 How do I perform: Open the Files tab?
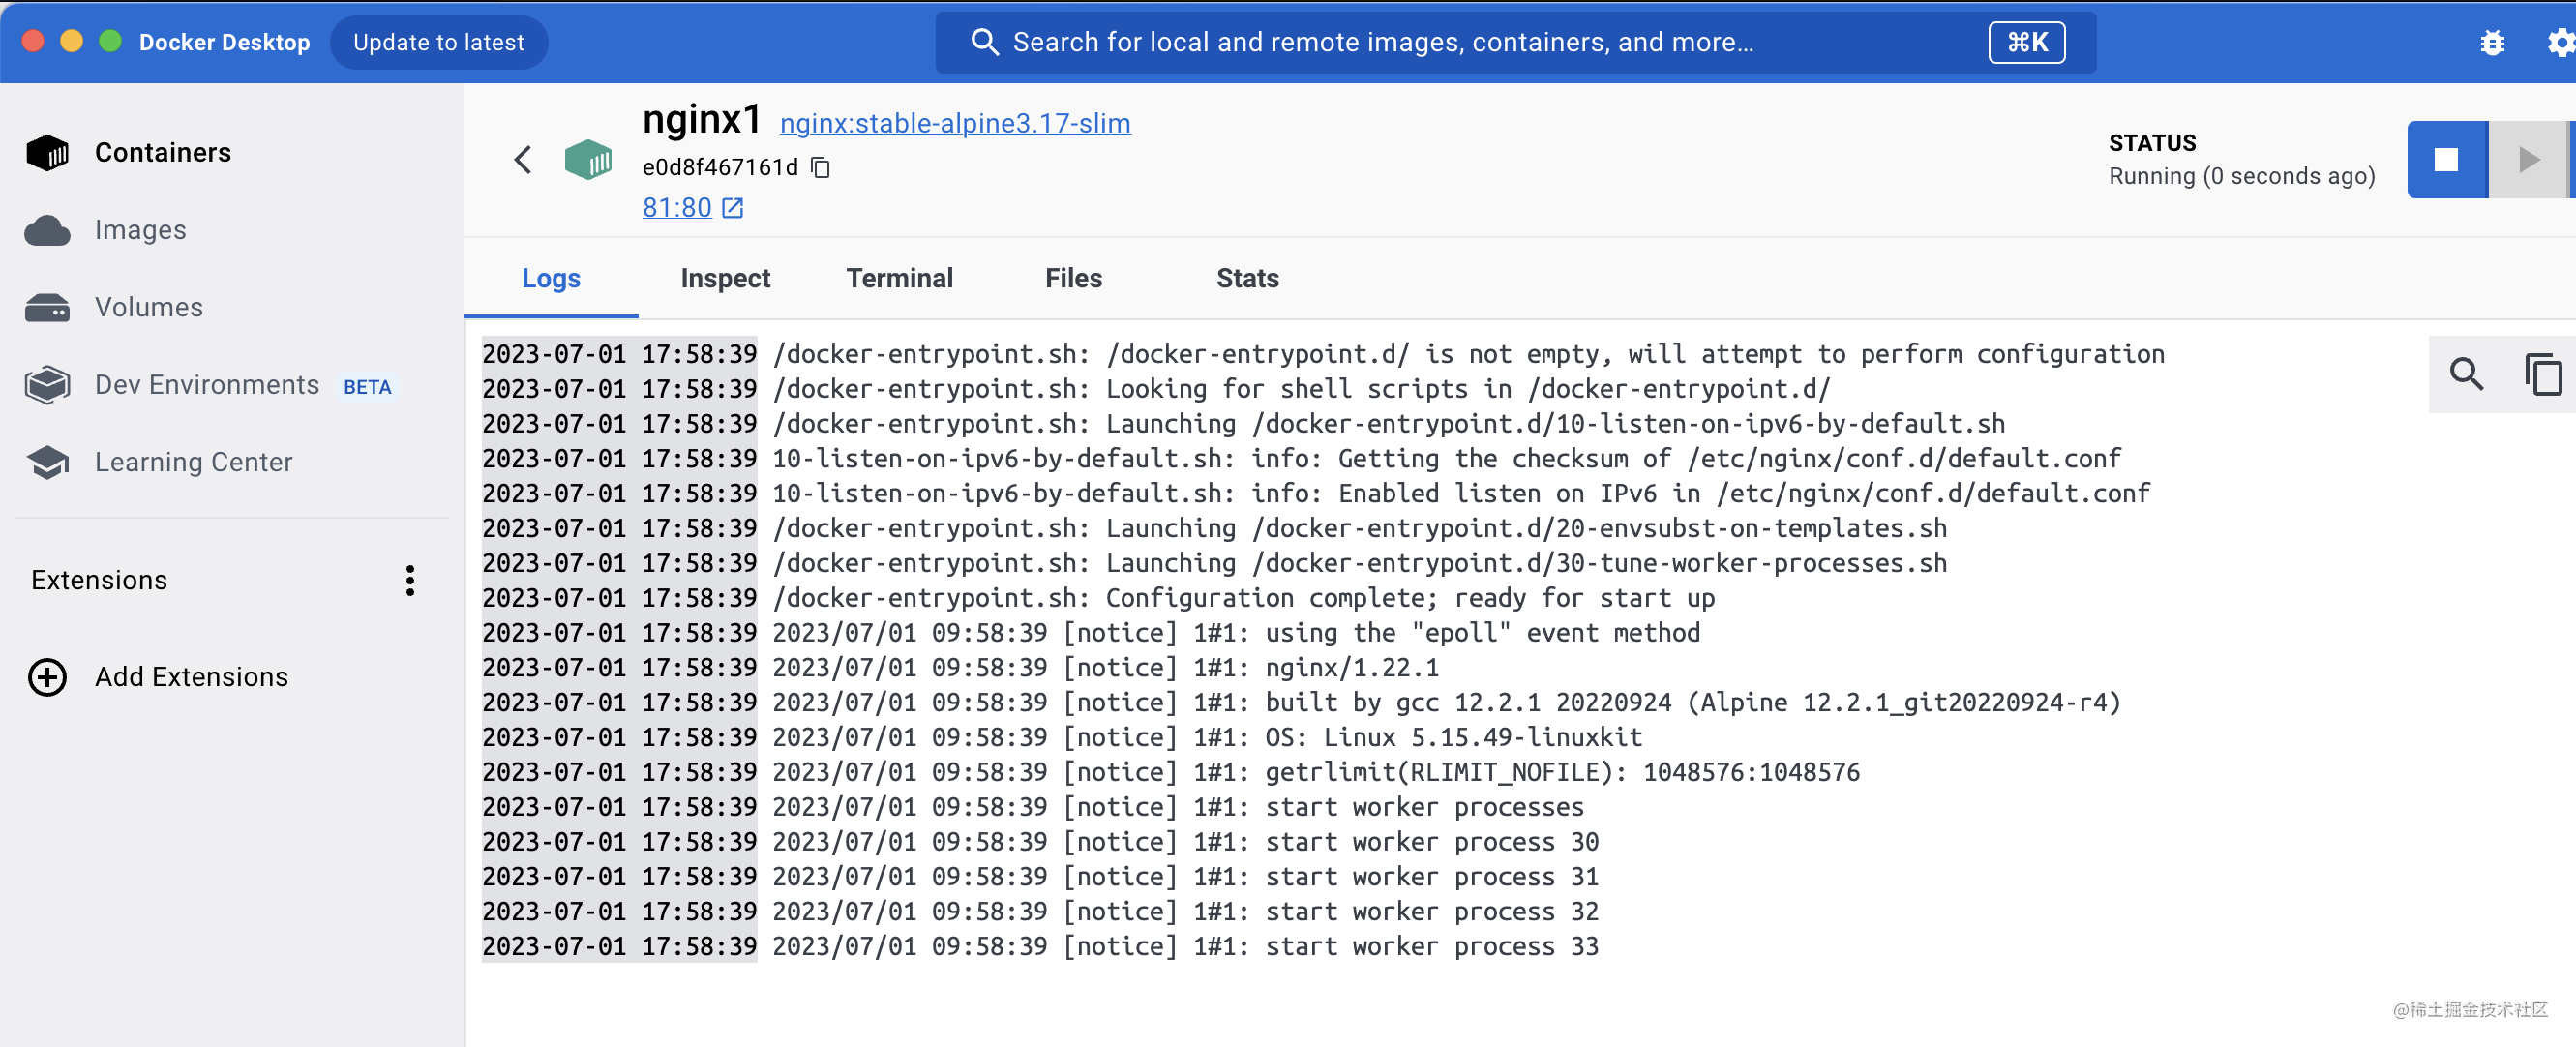coord(1073,278)
